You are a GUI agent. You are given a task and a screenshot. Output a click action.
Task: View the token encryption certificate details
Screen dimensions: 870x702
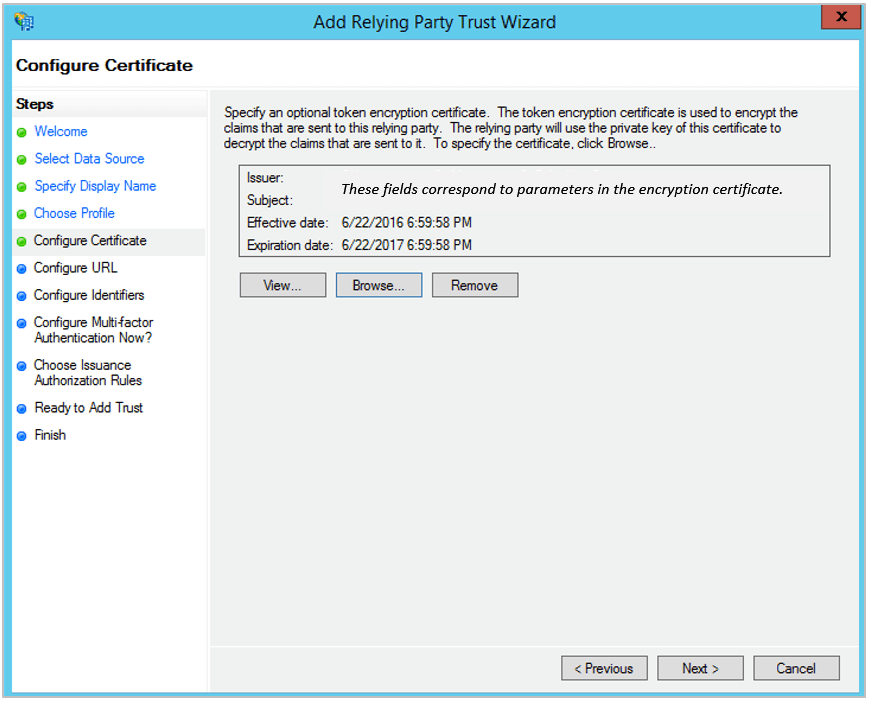282,285
